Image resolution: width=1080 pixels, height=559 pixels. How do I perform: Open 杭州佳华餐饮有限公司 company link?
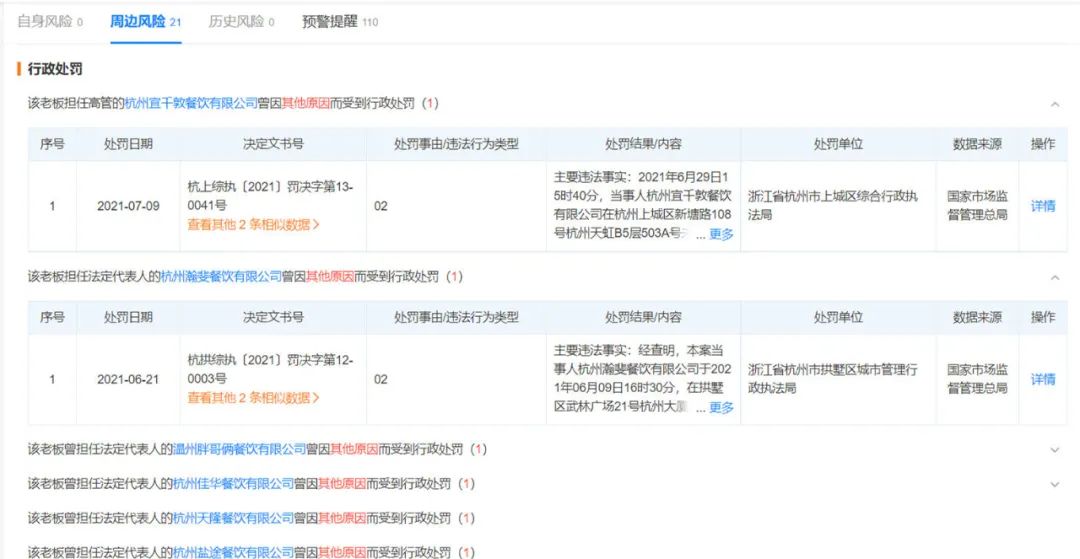point(233,484)
